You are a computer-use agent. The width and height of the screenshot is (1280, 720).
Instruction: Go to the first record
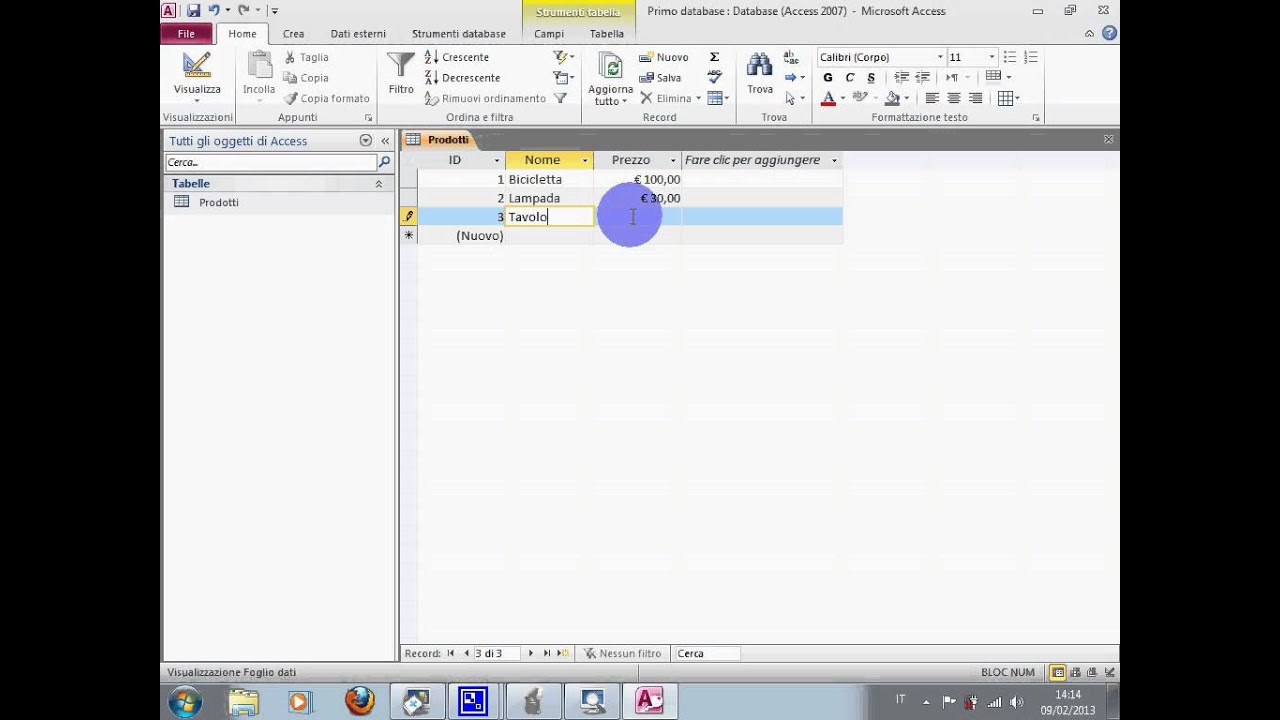(x=451, y=653)
